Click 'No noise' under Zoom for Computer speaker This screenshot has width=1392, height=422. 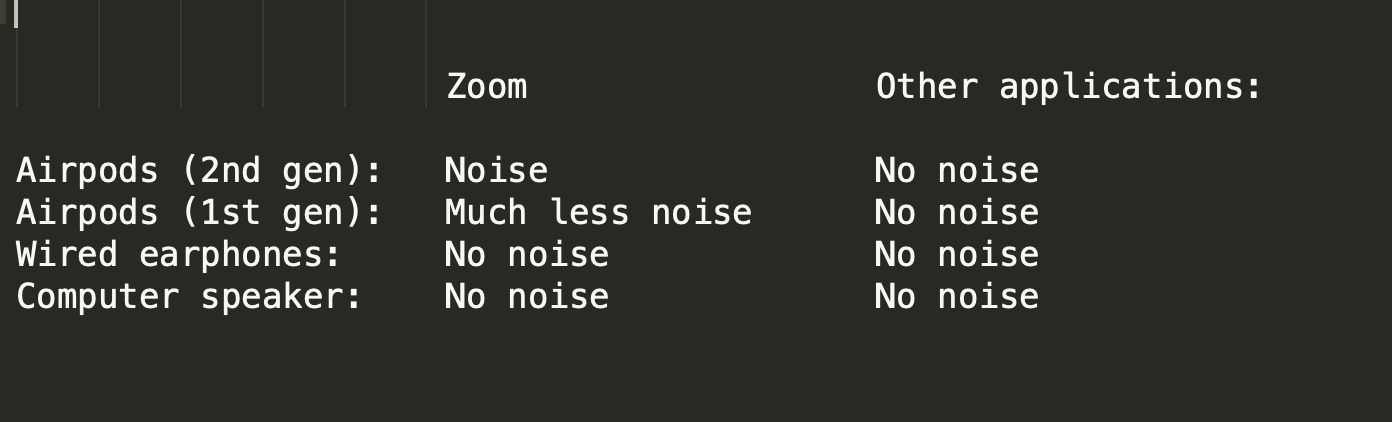pyautogui.click(x=527, y=297)
